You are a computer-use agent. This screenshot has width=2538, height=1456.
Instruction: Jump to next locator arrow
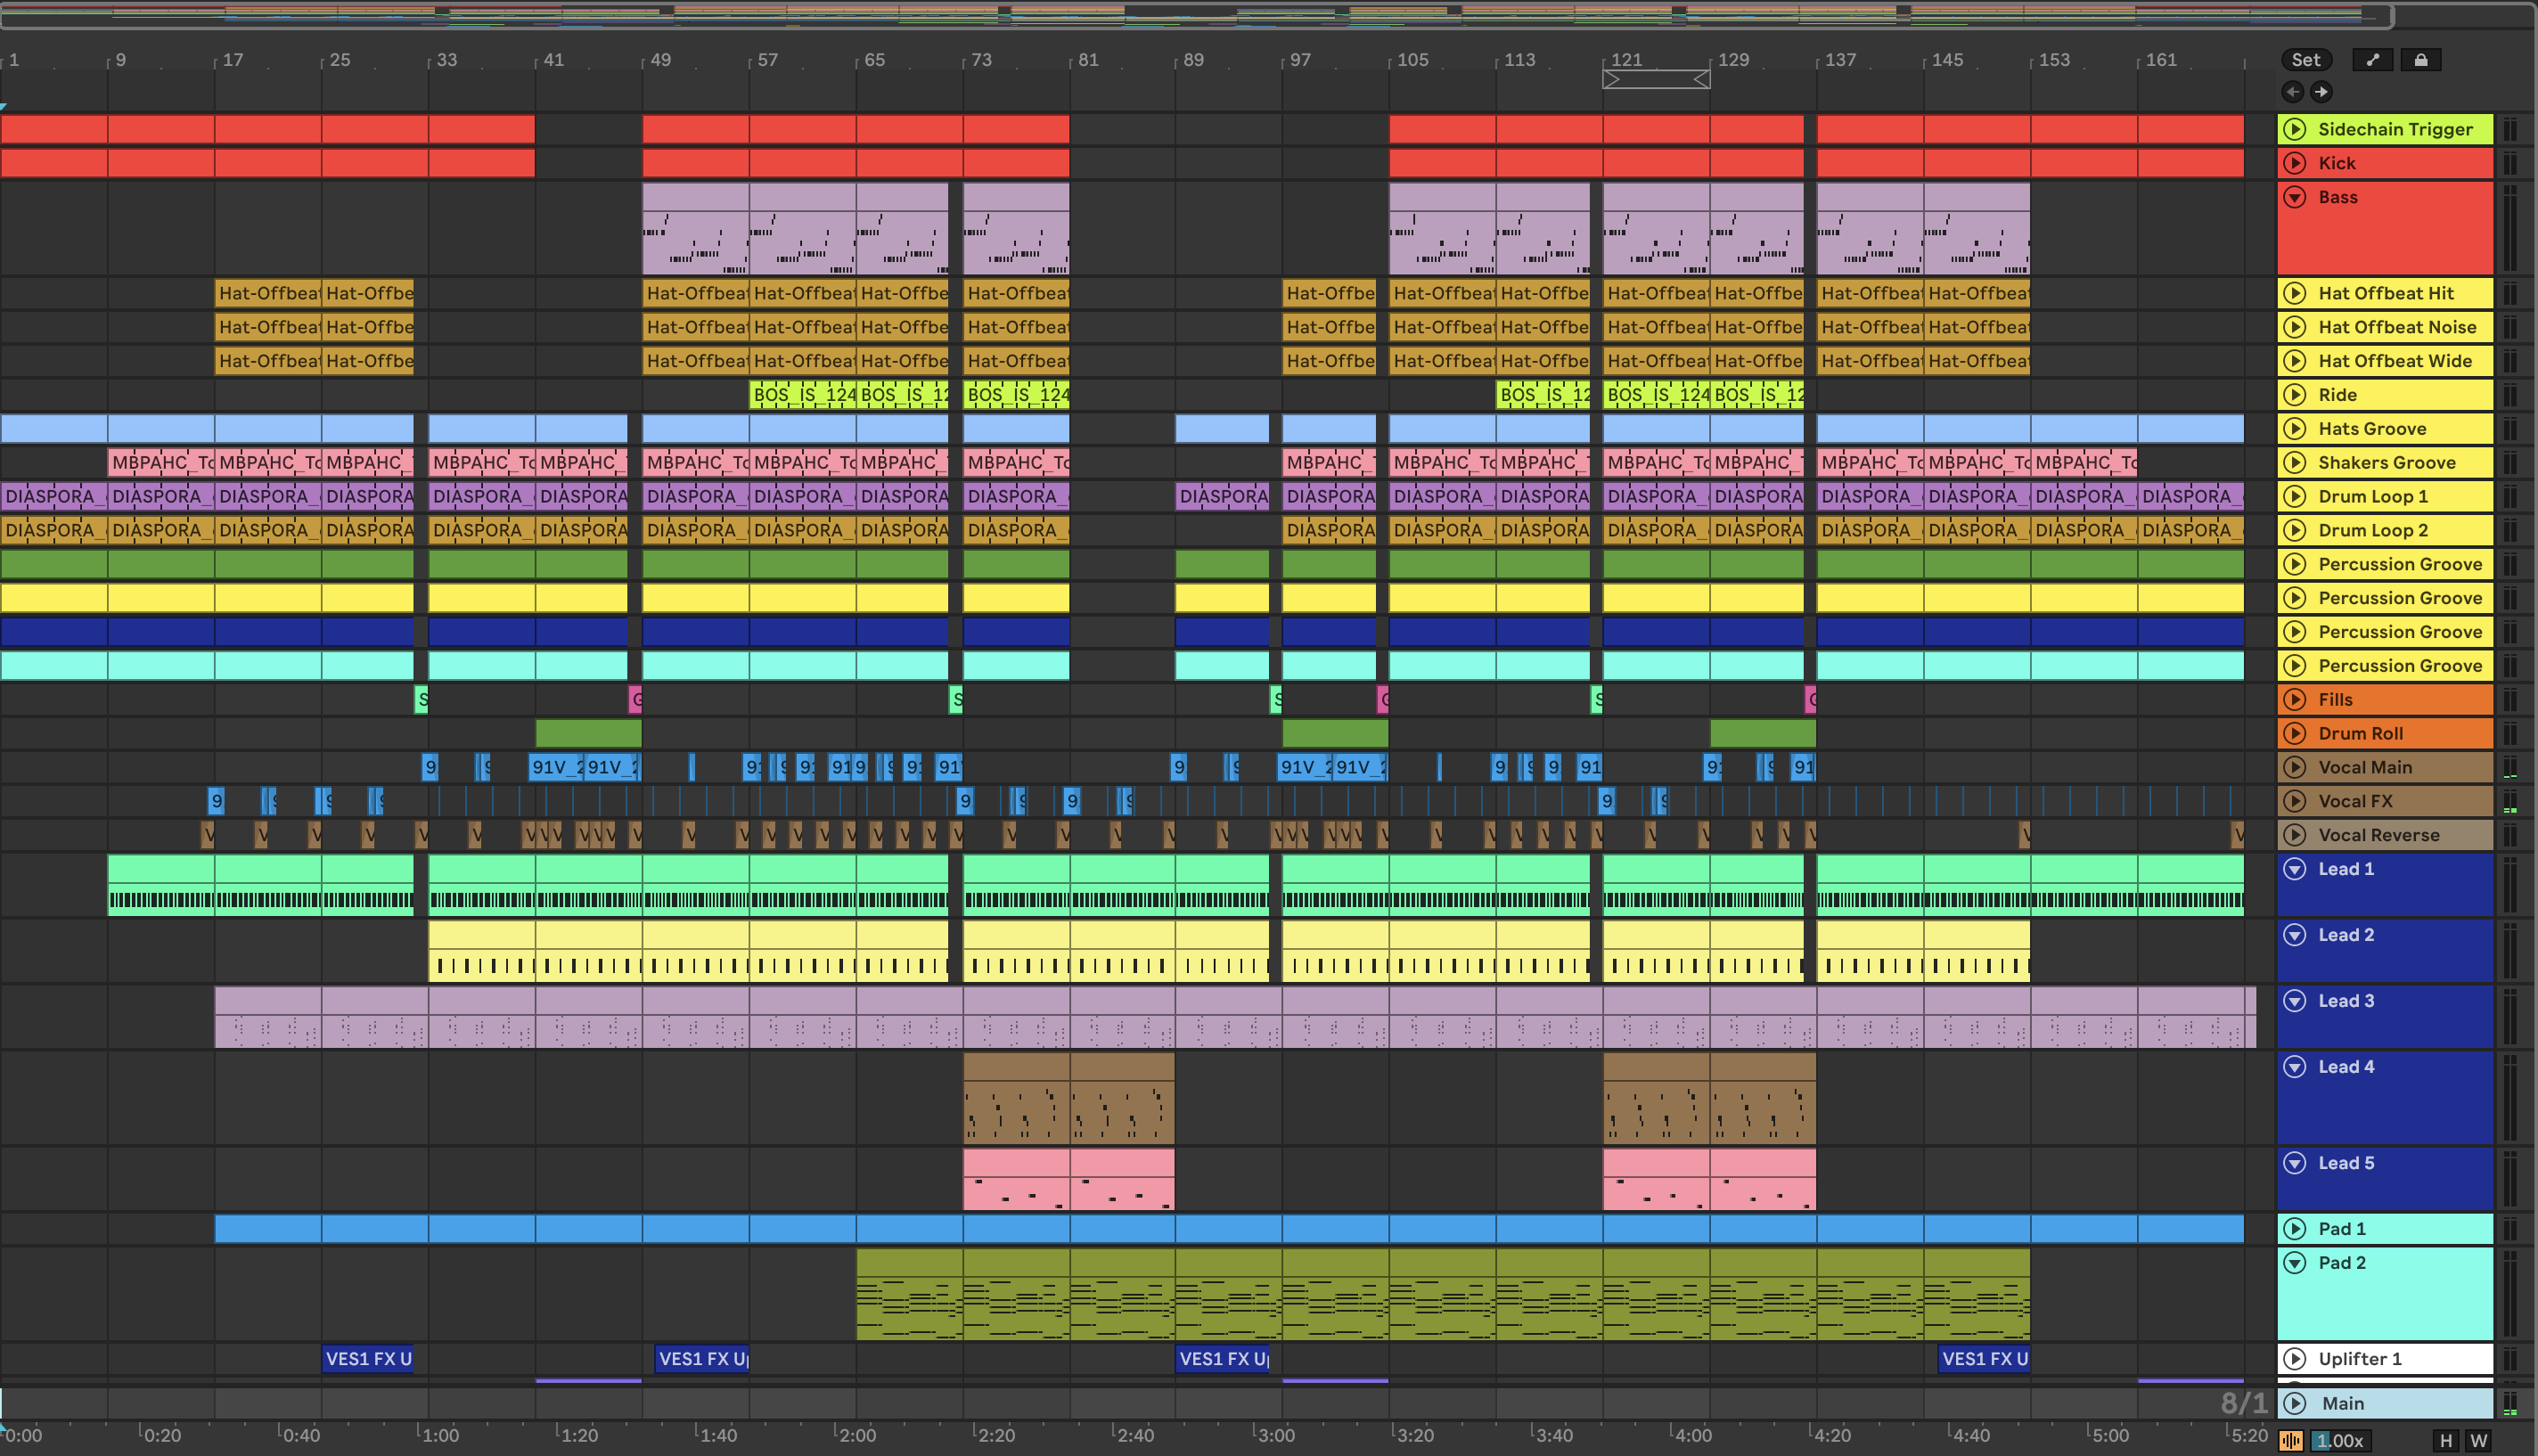point(2321,92)
